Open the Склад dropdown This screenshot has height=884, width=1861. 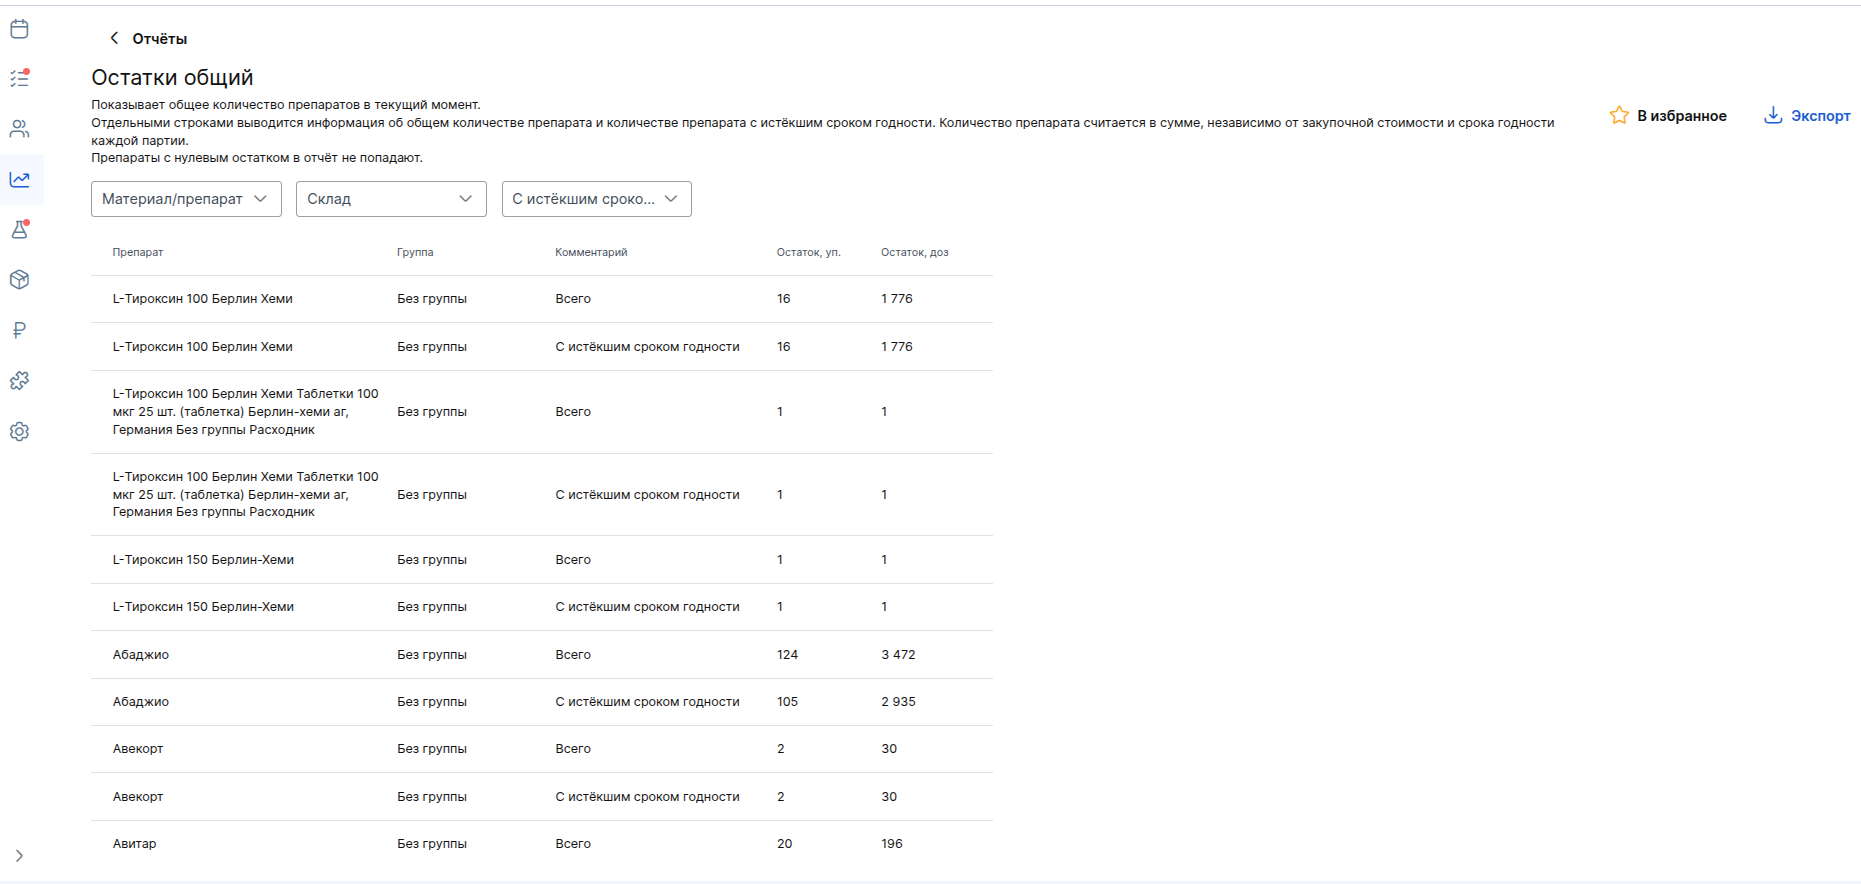pyautogui.click(x=391, y=199)
